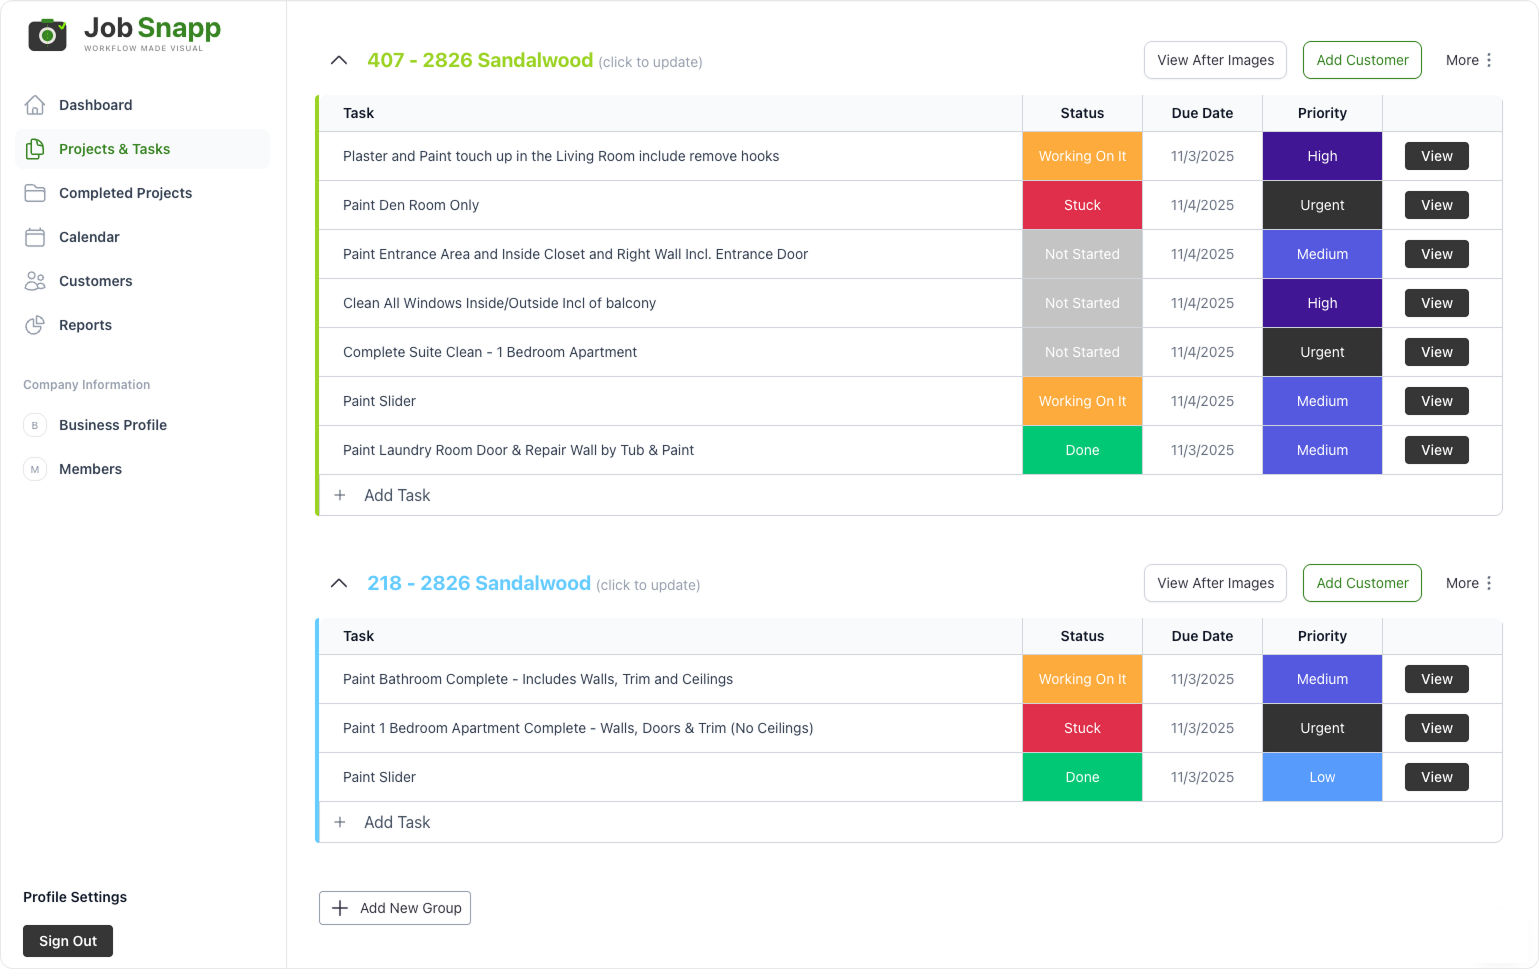Click the JobSnapp camera logo
This screenshot has width=1539, height=969.
(x=46, y=36)
